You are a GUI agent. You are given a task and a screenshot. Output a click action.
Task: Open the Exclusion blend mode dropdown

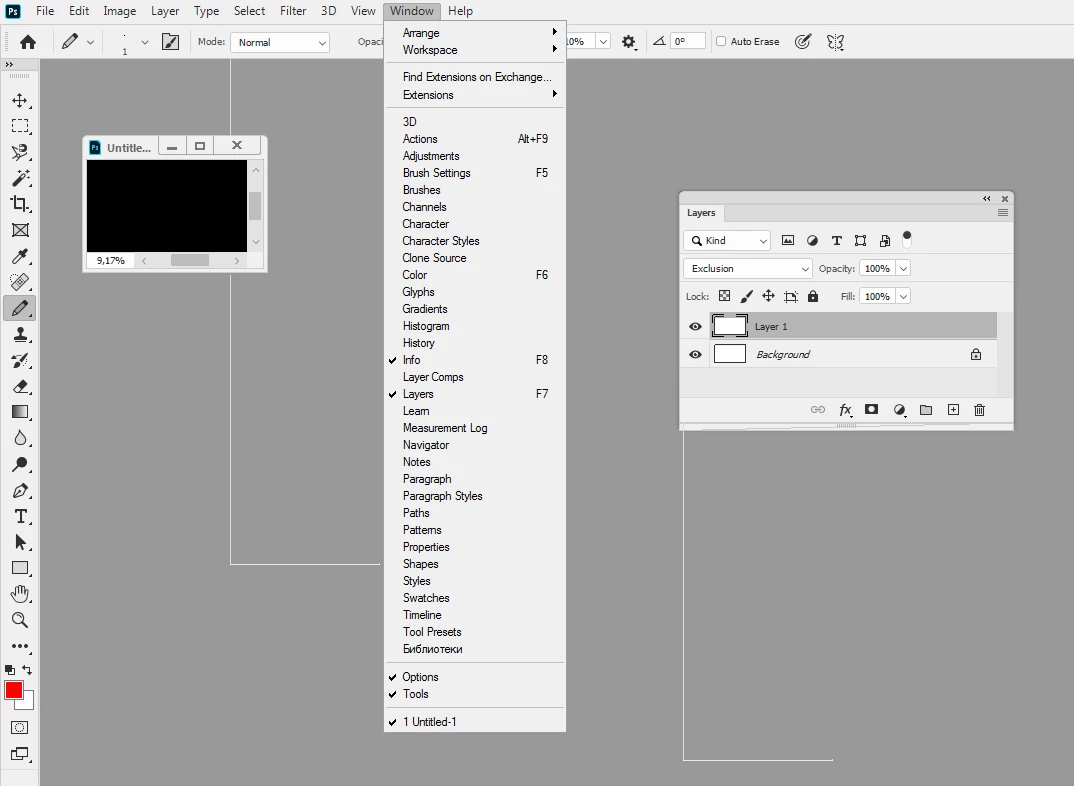point(747,268)
